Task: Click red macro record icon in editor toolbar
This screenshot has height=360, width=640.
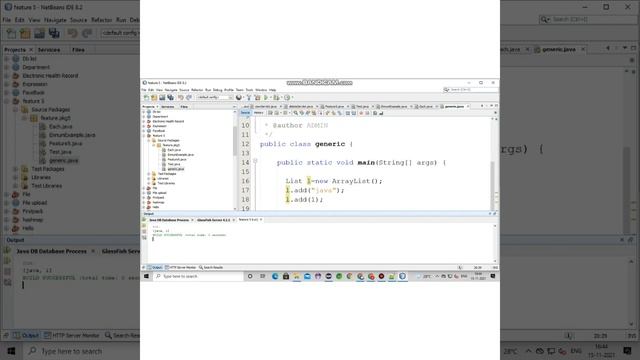Action: coord(361,113)
